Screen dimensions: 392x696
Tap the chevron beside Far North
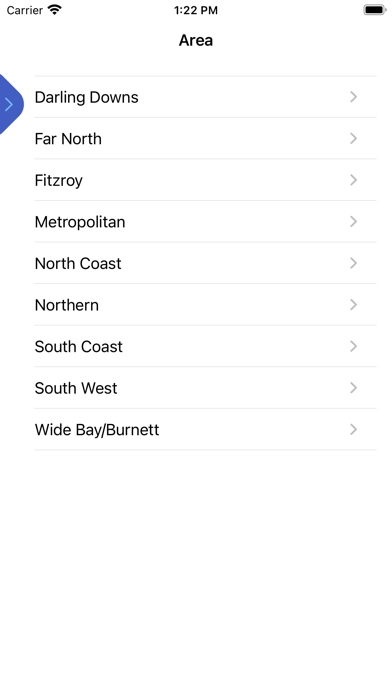353,138
